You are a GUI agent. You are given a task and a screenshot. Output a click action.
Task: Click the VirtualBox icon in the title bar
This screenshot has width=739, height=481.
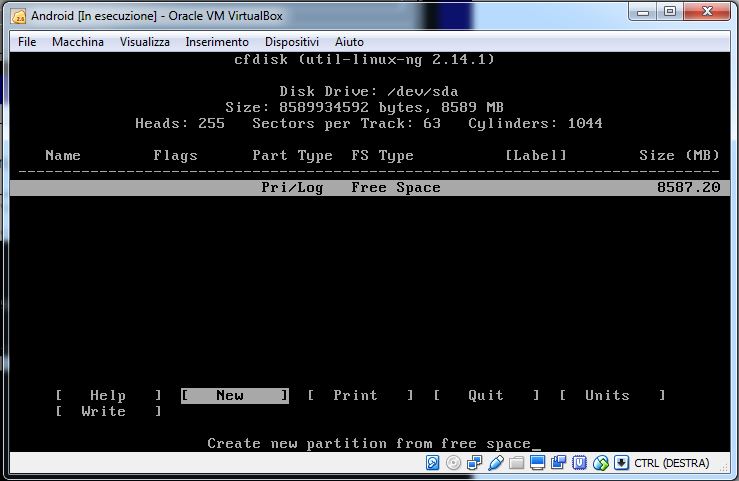coord(19,14)
